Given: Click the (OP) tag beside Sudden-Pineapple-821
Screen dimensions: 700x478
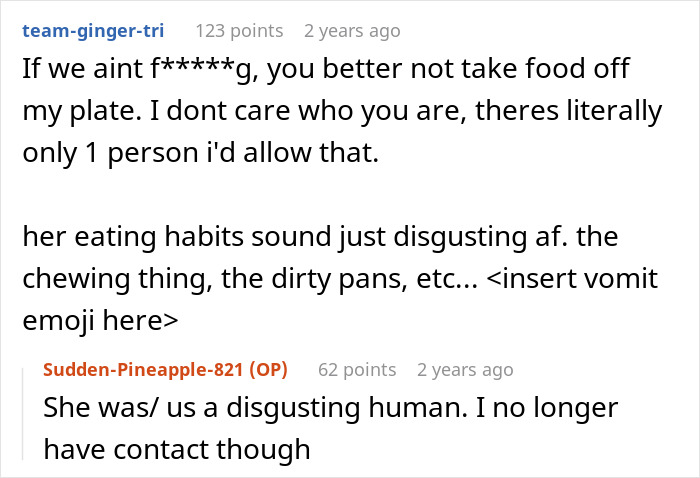Looking at the screenshot, I should pos(265,370).
